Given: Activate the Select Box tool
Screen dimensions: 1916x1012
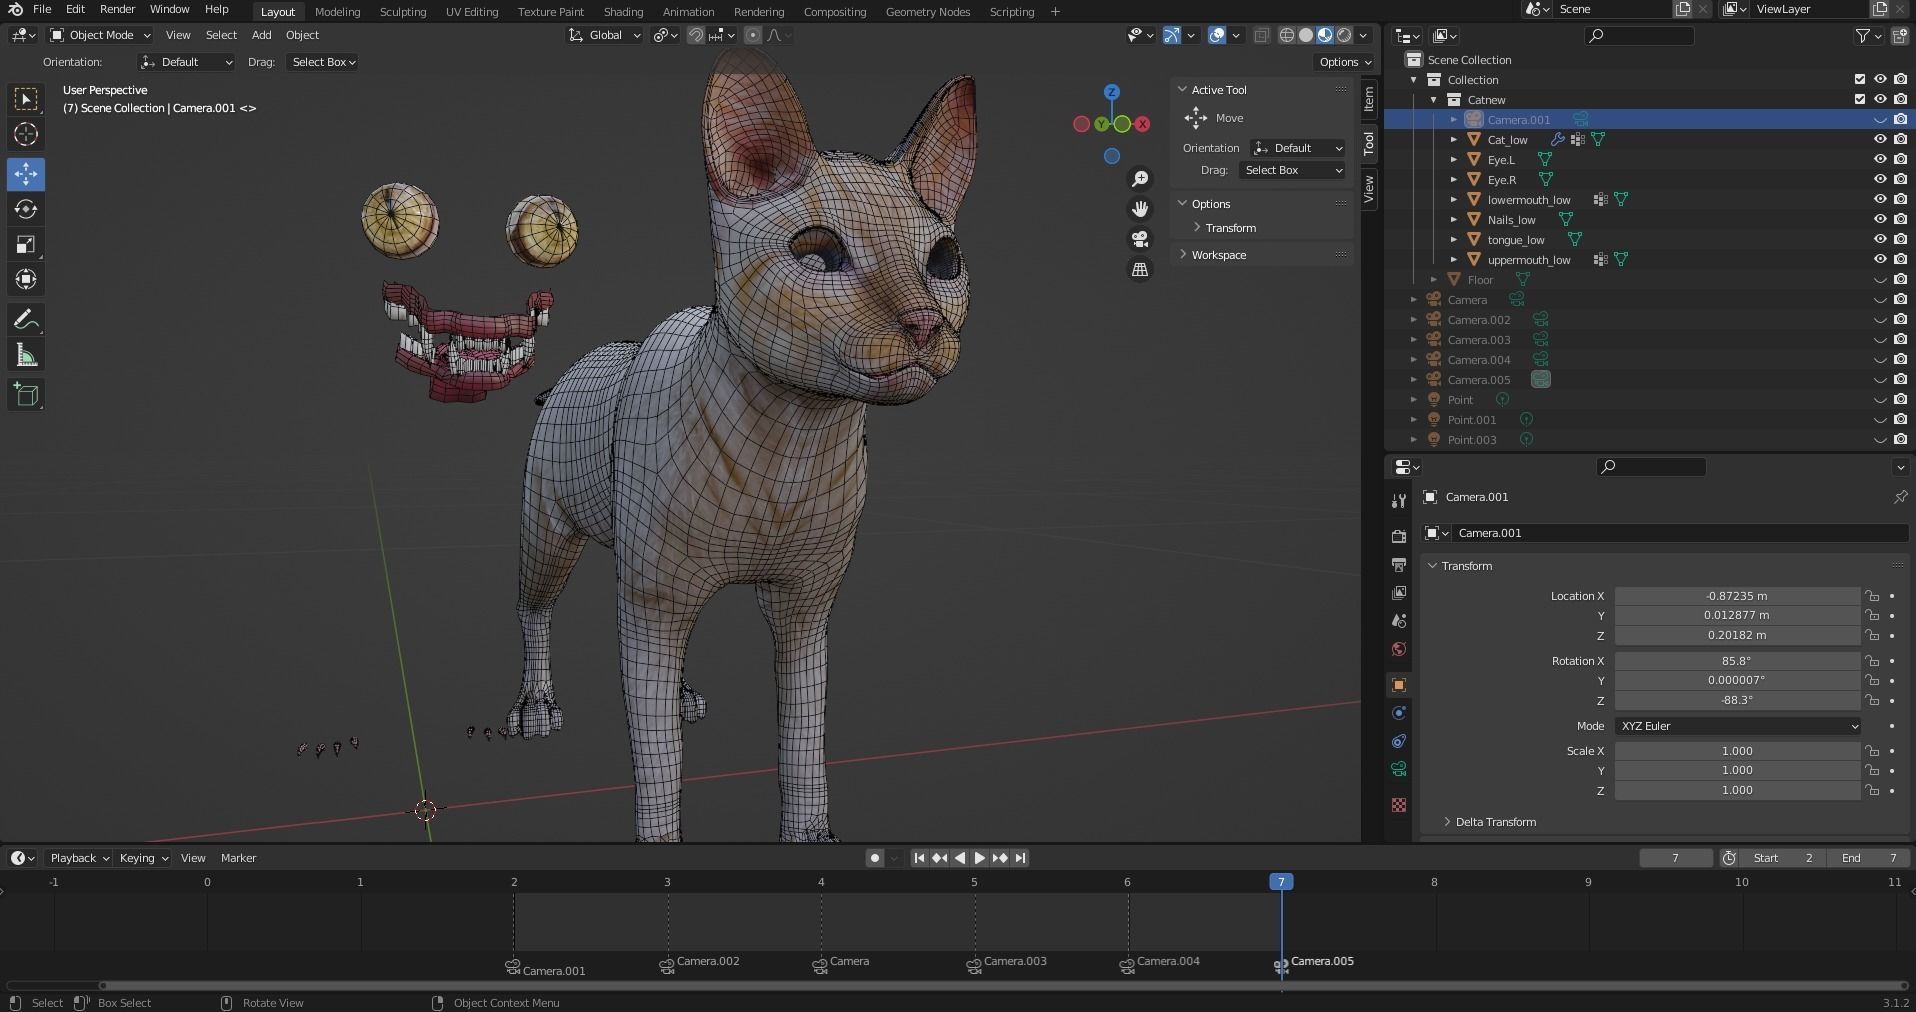Looking at the screenshot, I should coord(26,99).
